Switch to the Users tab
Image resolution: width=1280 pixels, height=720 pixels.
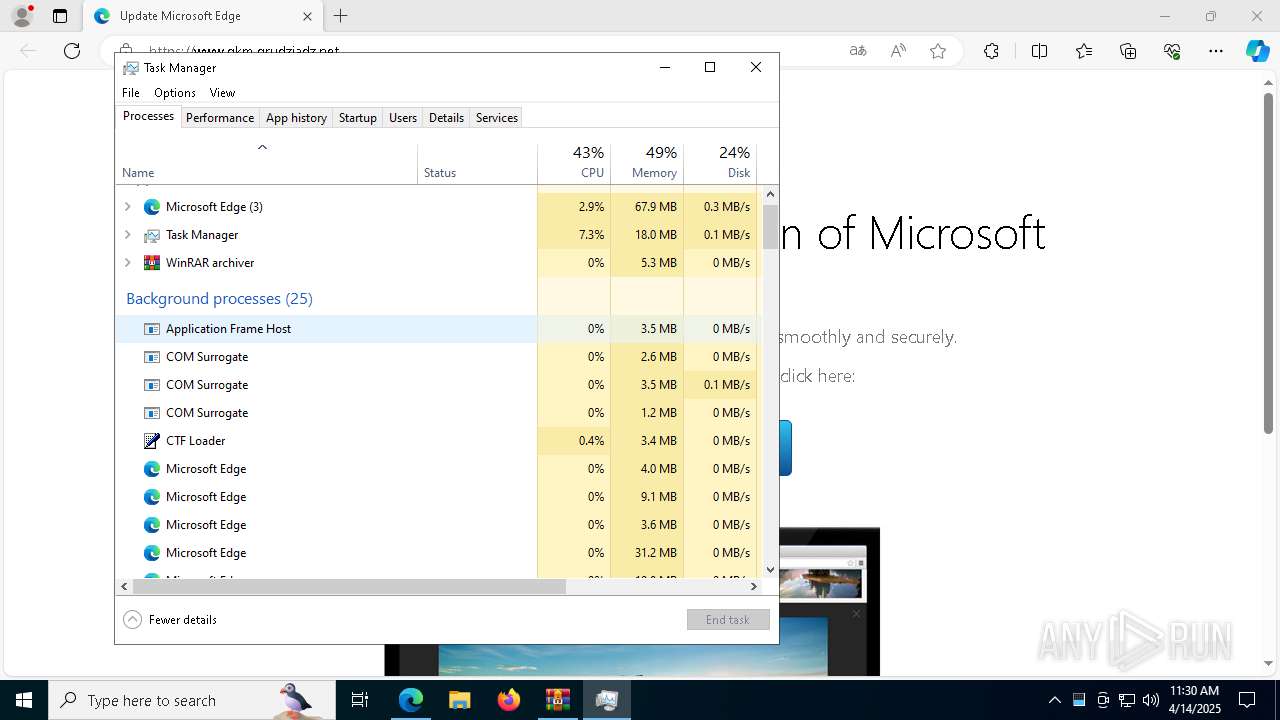pyautogui.click(x=403, y=118)
